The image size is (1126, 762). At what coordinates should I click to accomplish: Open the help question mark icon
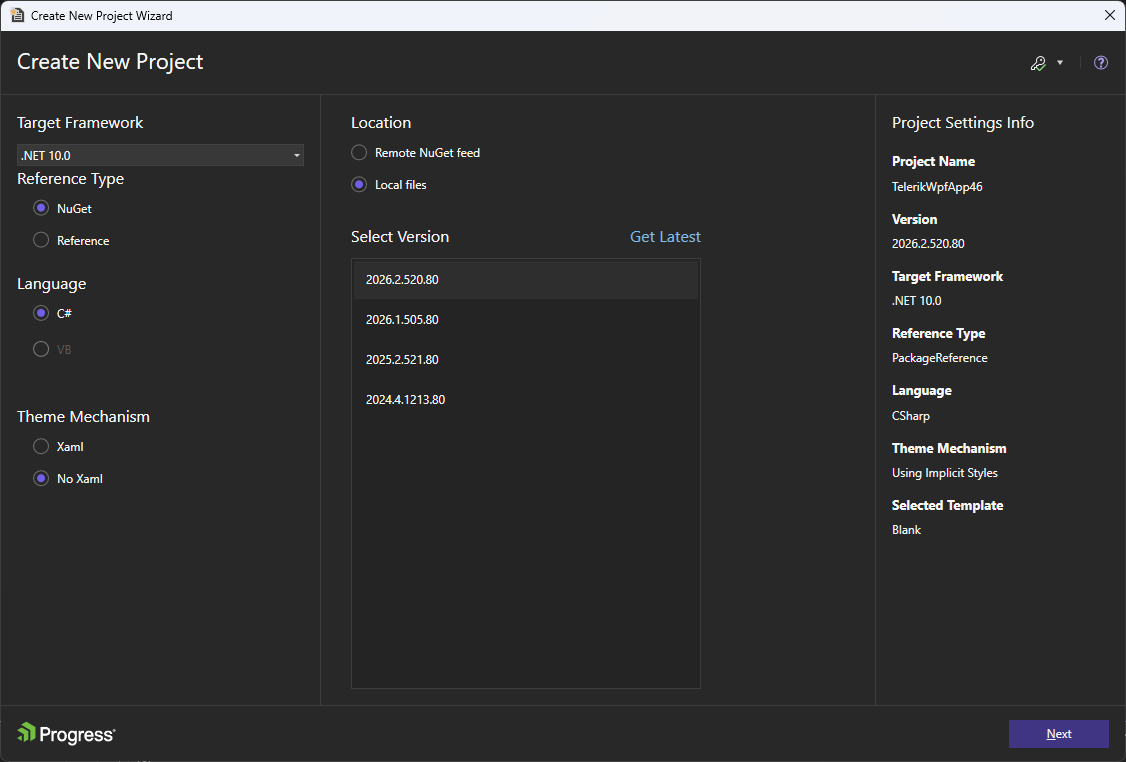(1100, 62)
